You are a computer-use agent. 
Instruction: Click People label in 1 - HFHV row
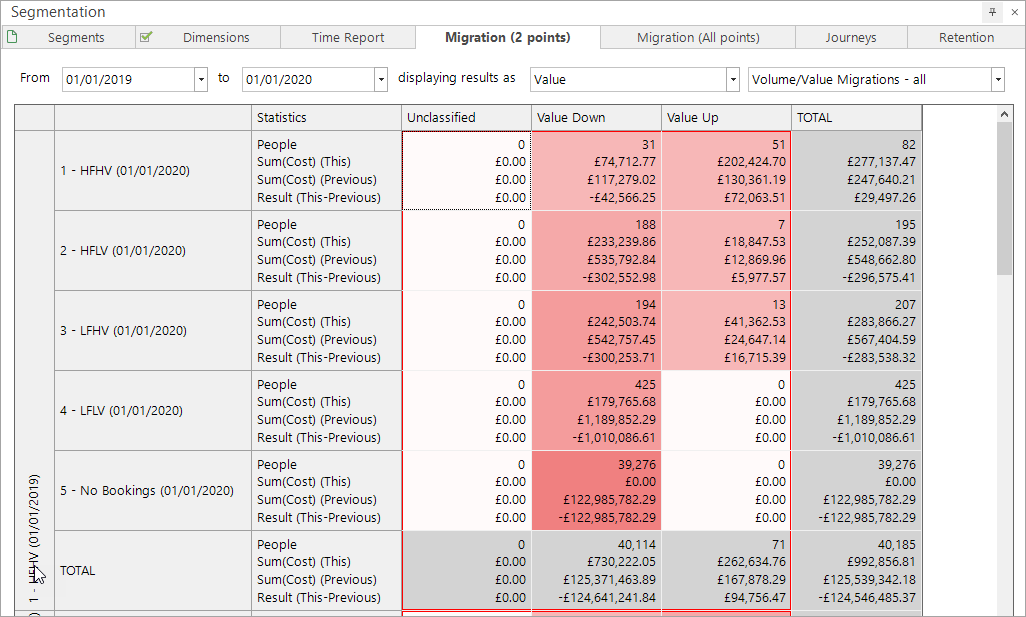click(277, 145)
